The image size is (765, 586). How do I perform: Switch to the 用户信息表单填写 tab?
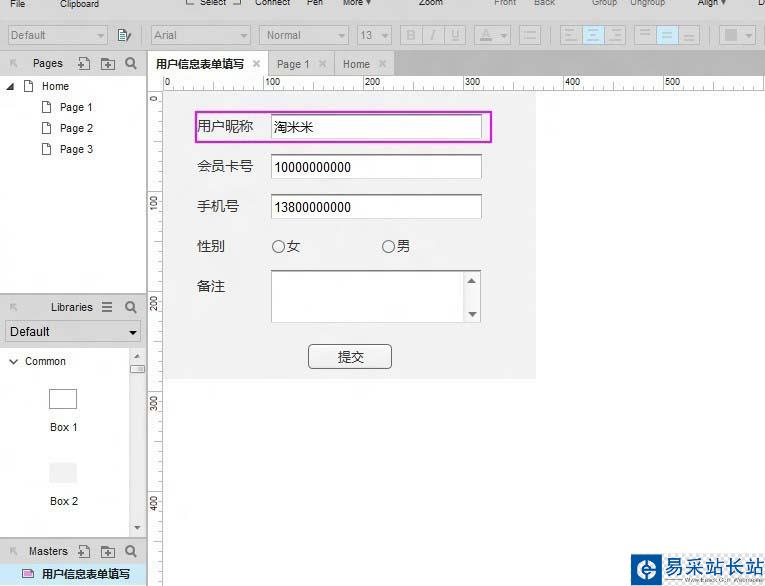200,64
